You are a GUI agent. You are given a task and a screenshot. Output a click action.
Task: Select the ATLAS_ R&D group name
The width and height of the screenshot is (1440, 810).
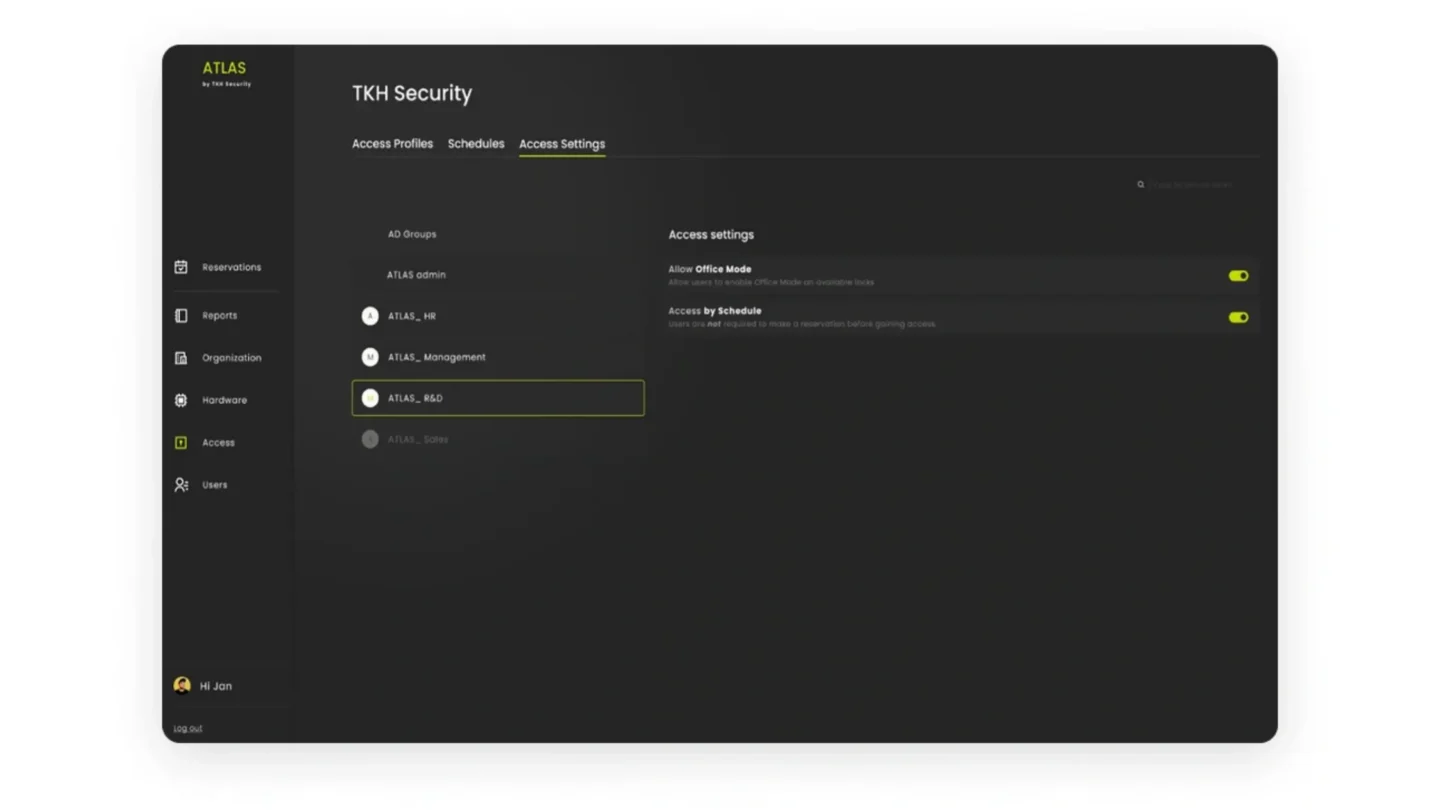pos(415,398)
